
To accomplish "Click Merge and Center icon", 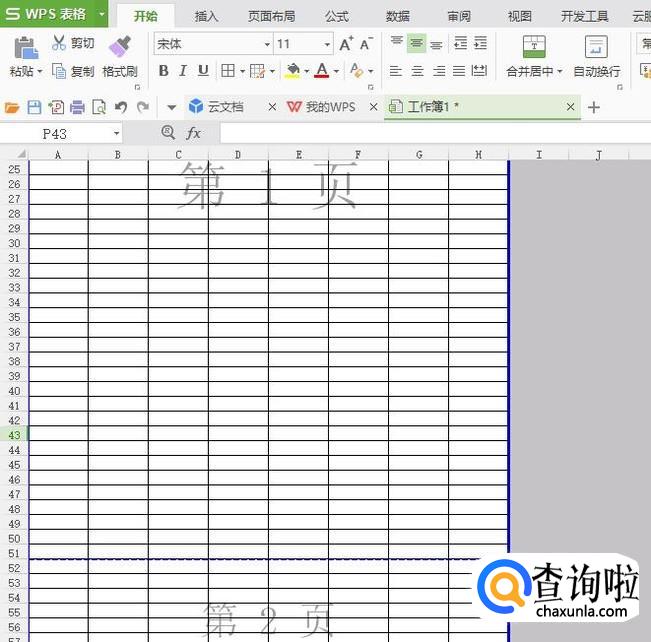I will click(x=534, y=47).
